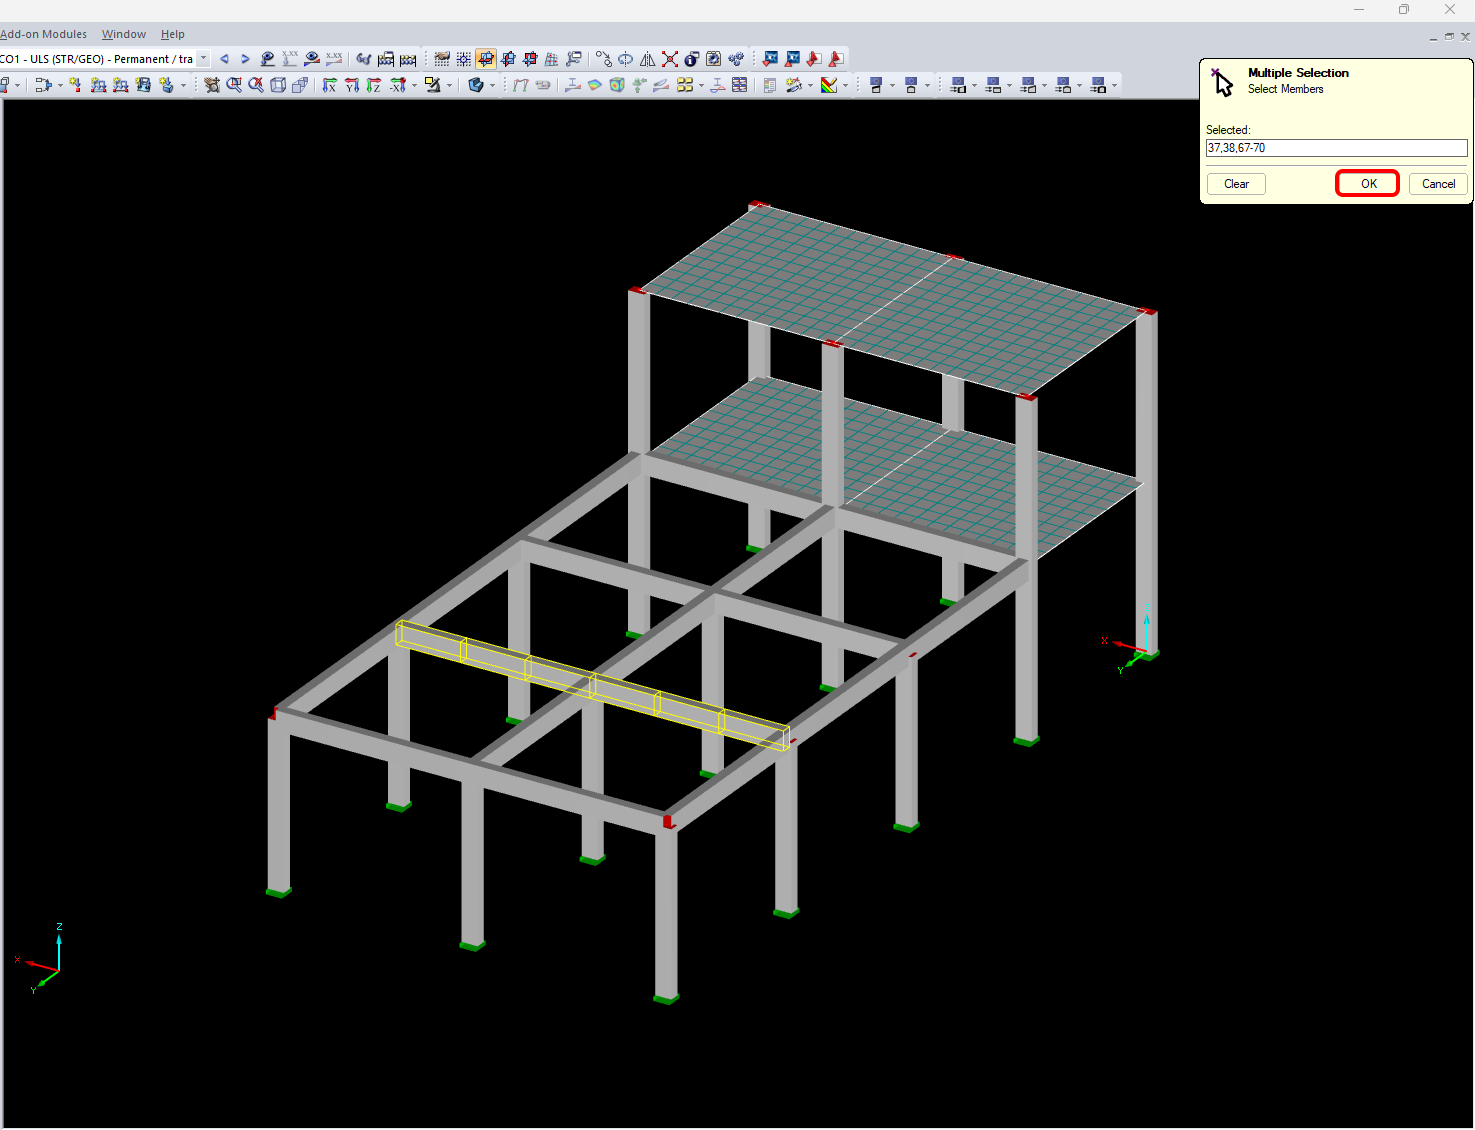Open the Add-on Modules menu

coord(44,34)
